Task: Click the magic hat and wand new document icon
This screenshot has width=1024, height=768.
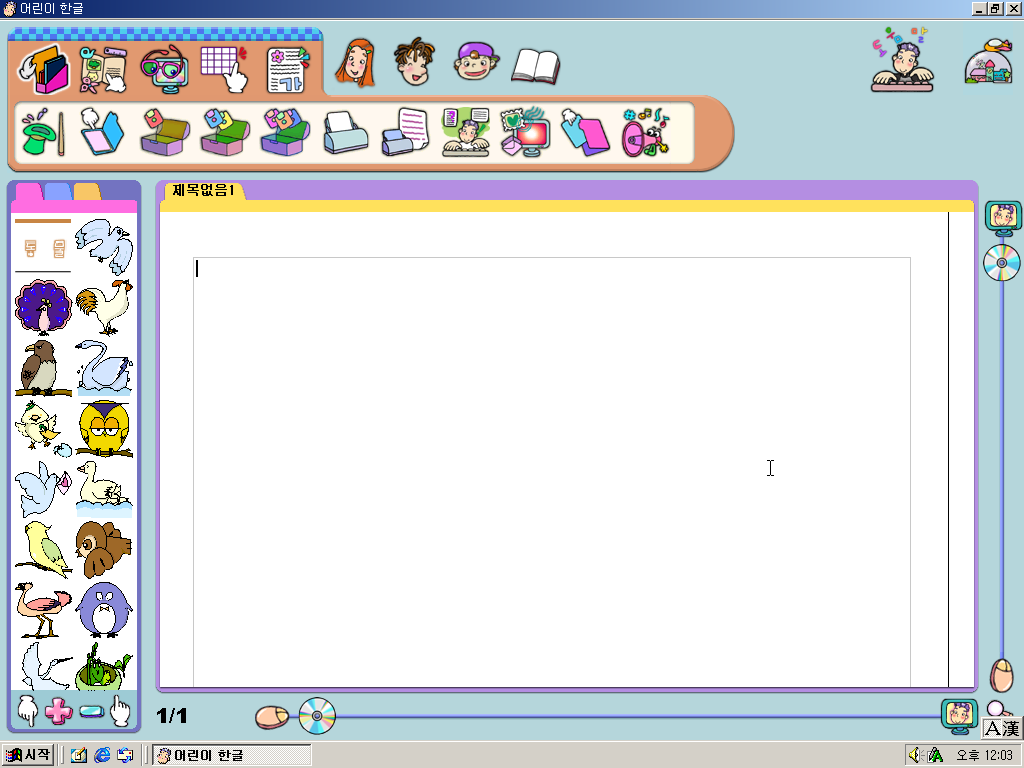Action: 43,133
